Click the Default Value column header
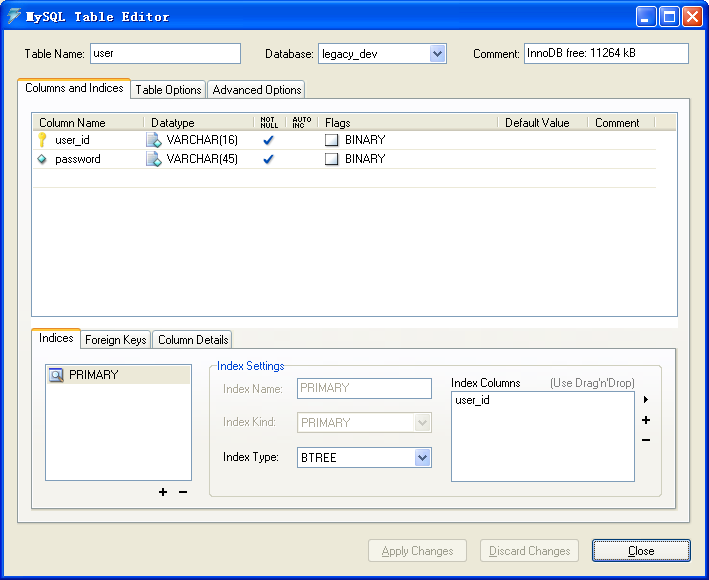The image size is (709, 580). point(543,123)
